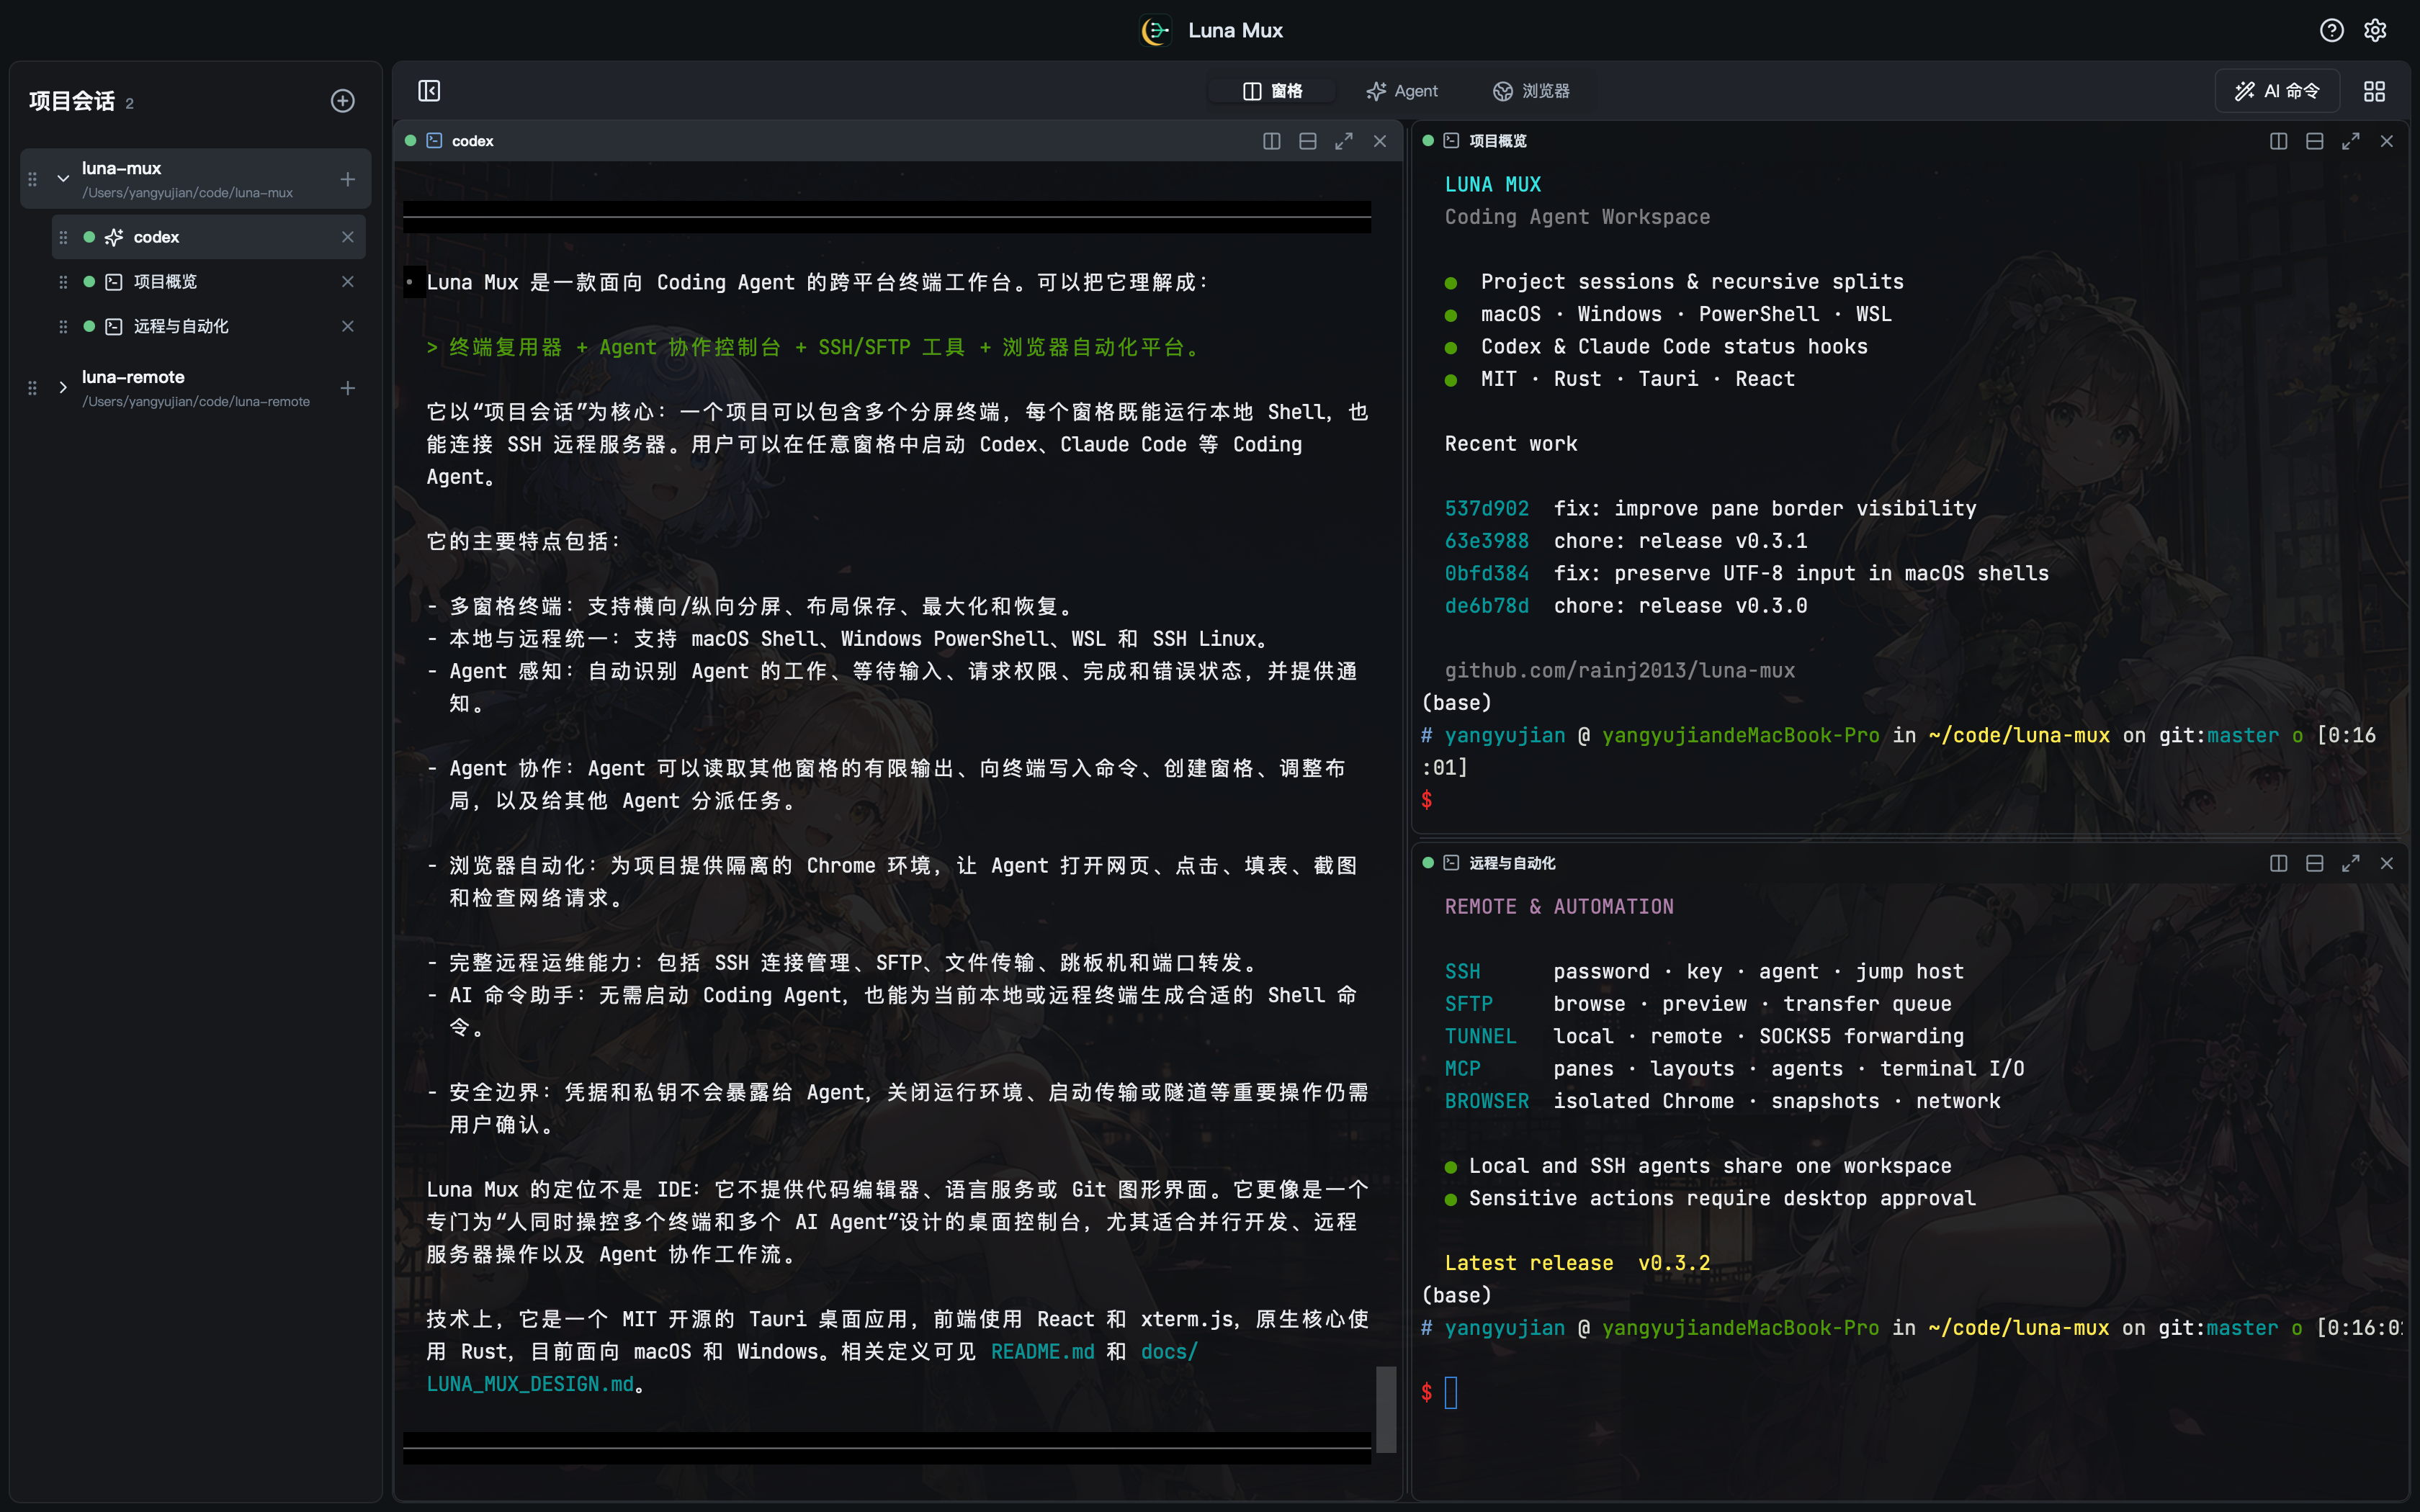This screenshot has height=1512, width=2420.
Task: Click the $ prompt in 项目概览 terminal
Action: point(1427,800)
